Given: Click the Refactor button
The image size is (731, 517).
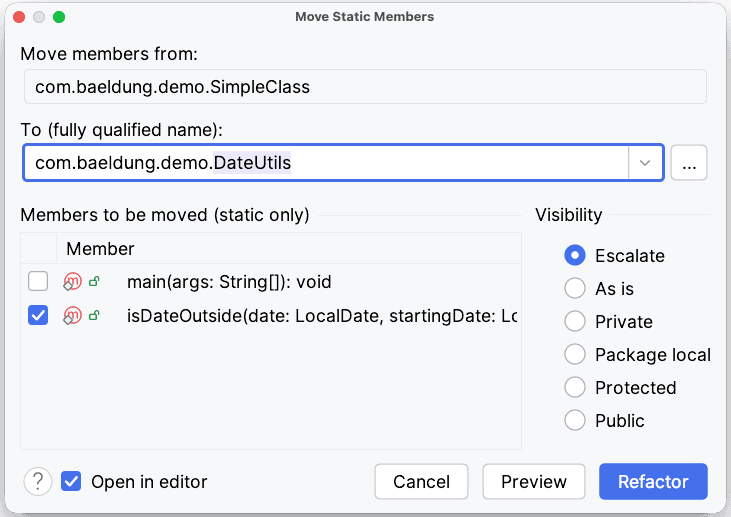Looking at the screenshot, I should click(653, 481).
